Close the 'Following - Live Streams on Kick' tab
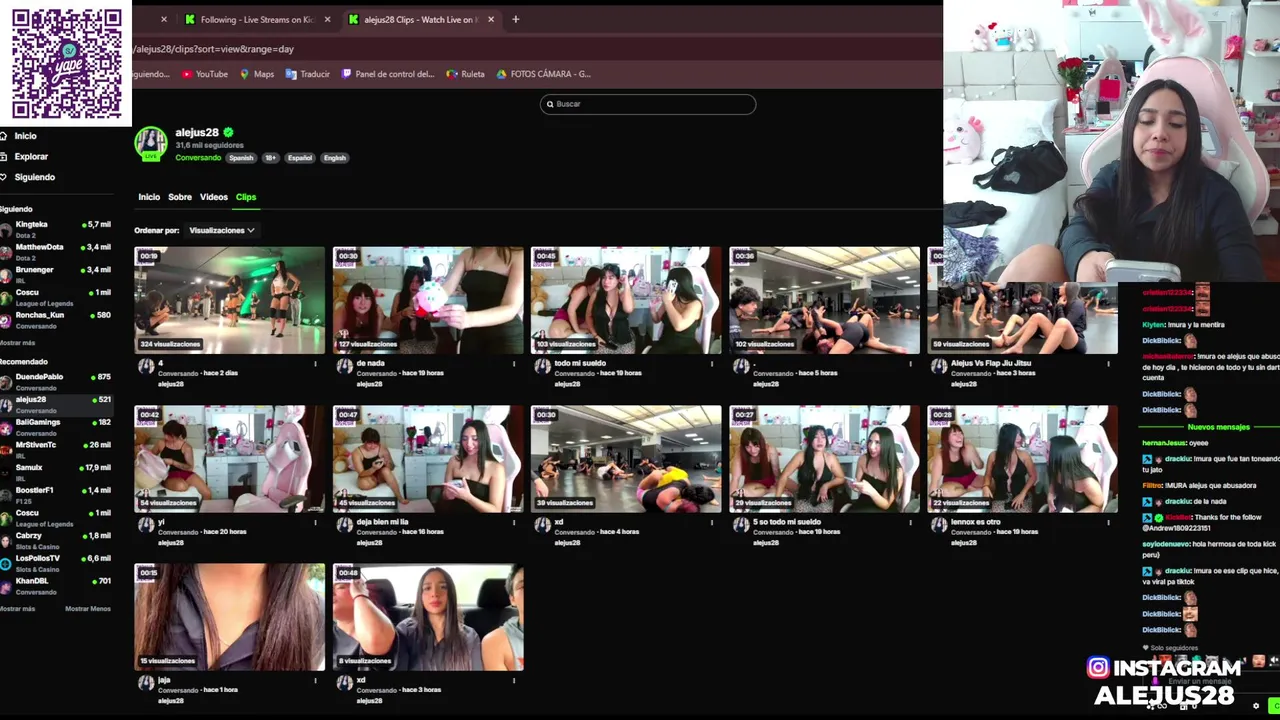Screen dimensions: 1280x720 (327, 19)
